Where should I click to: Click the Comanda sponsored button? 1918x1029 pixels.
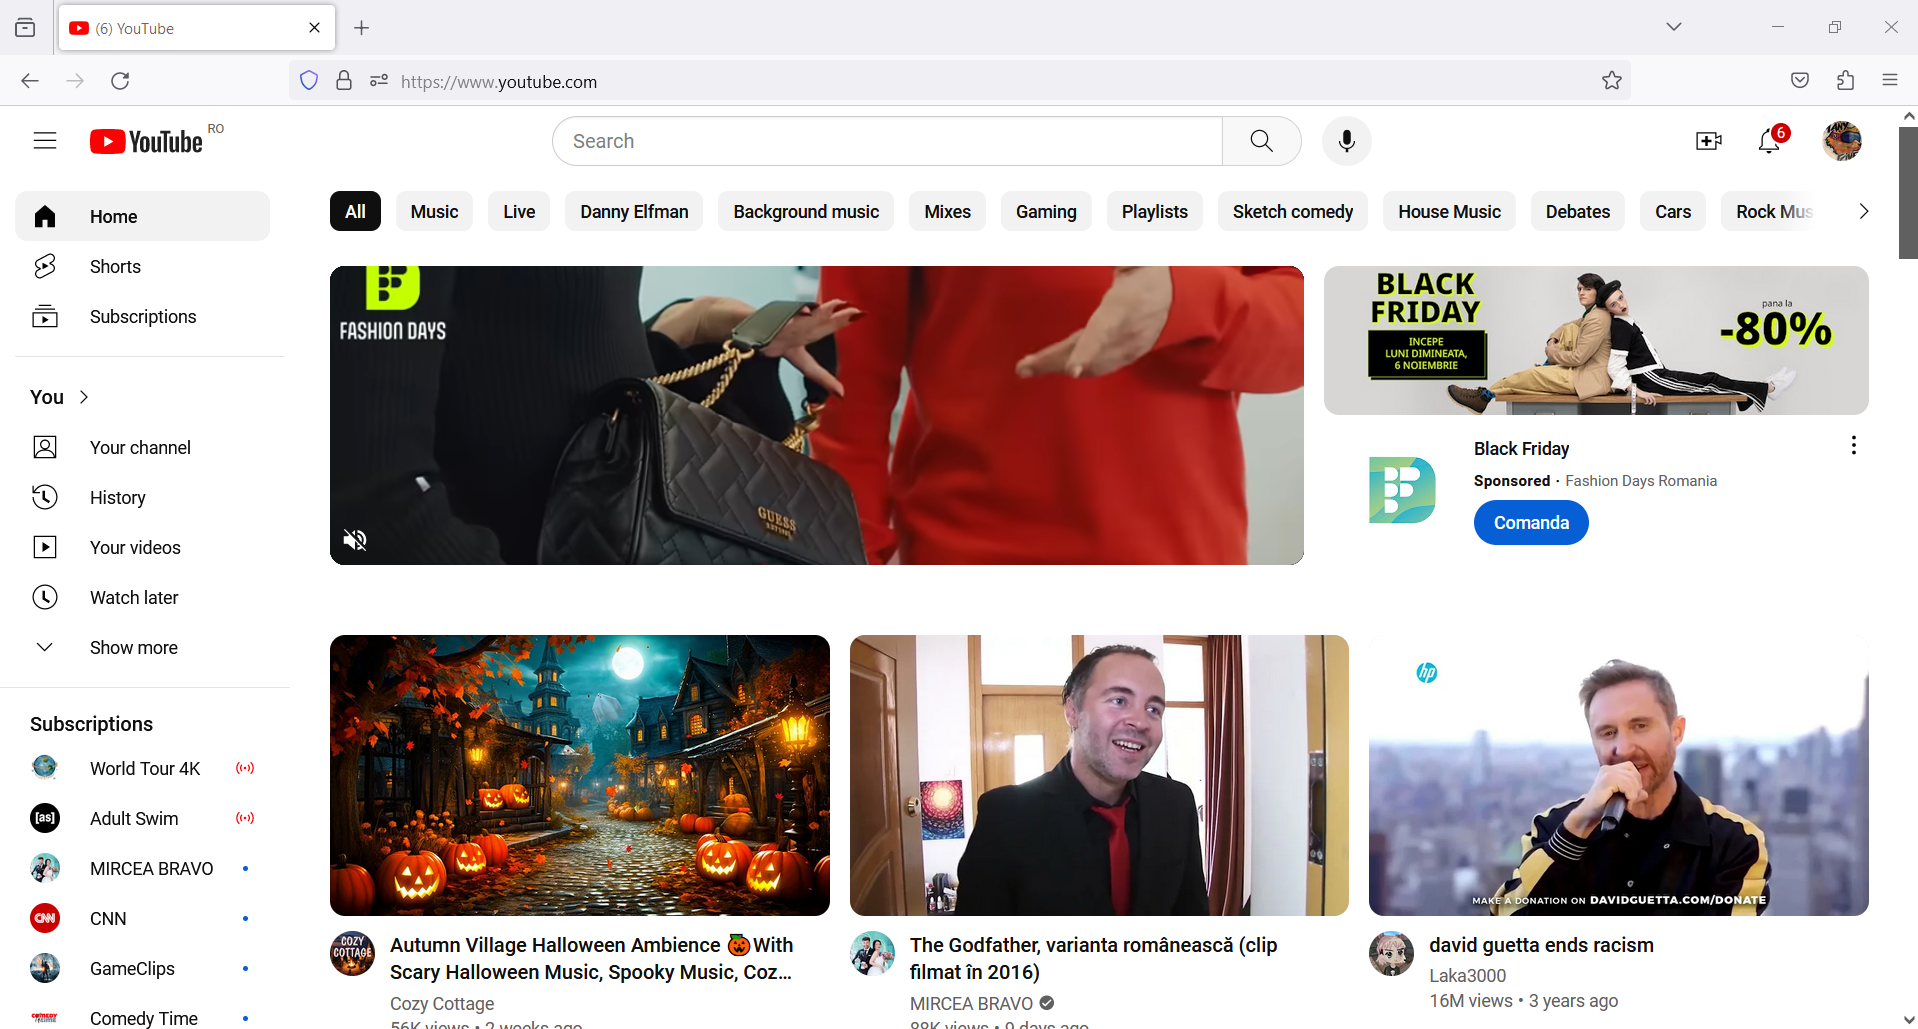point(1530,522)
